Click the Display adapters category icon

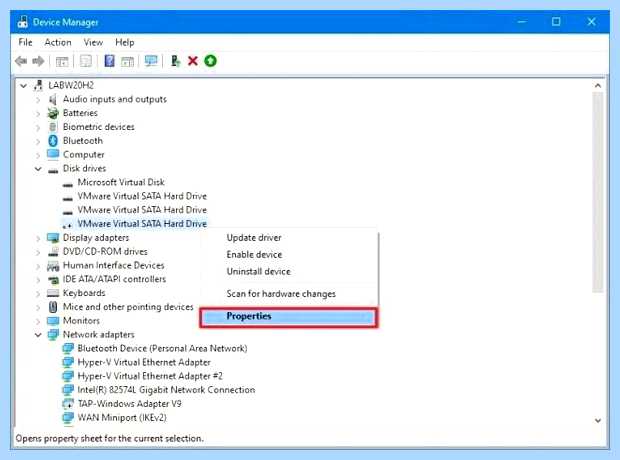[x=53, y=238]
